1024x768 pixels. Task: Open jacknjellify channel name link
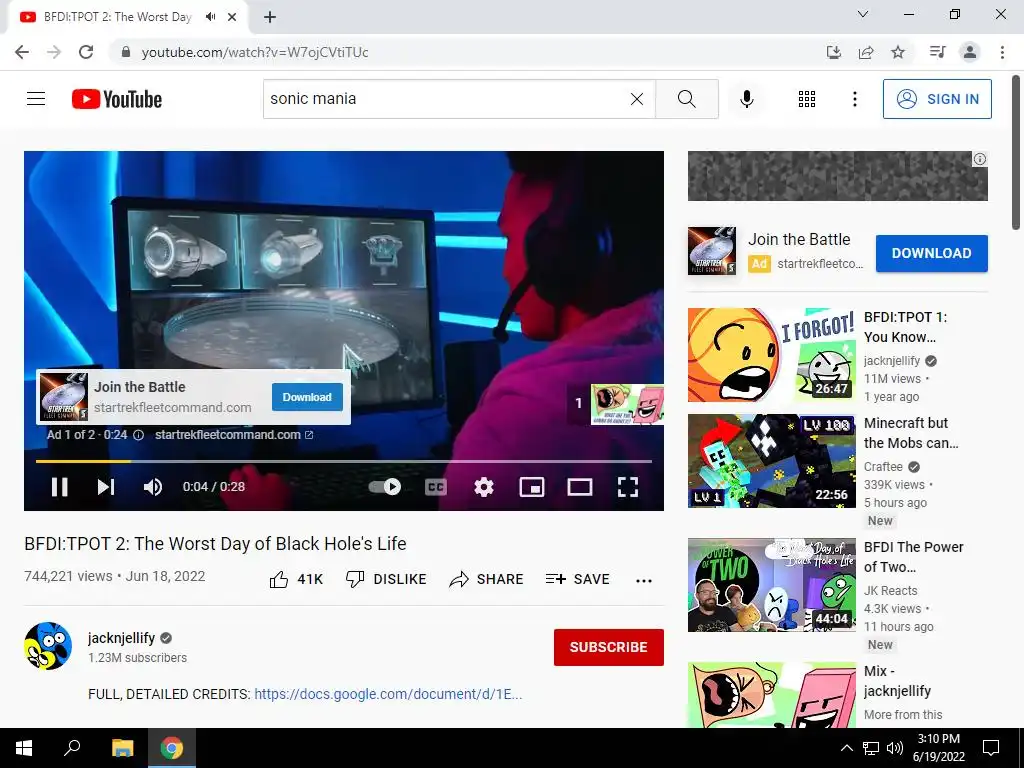121,638
